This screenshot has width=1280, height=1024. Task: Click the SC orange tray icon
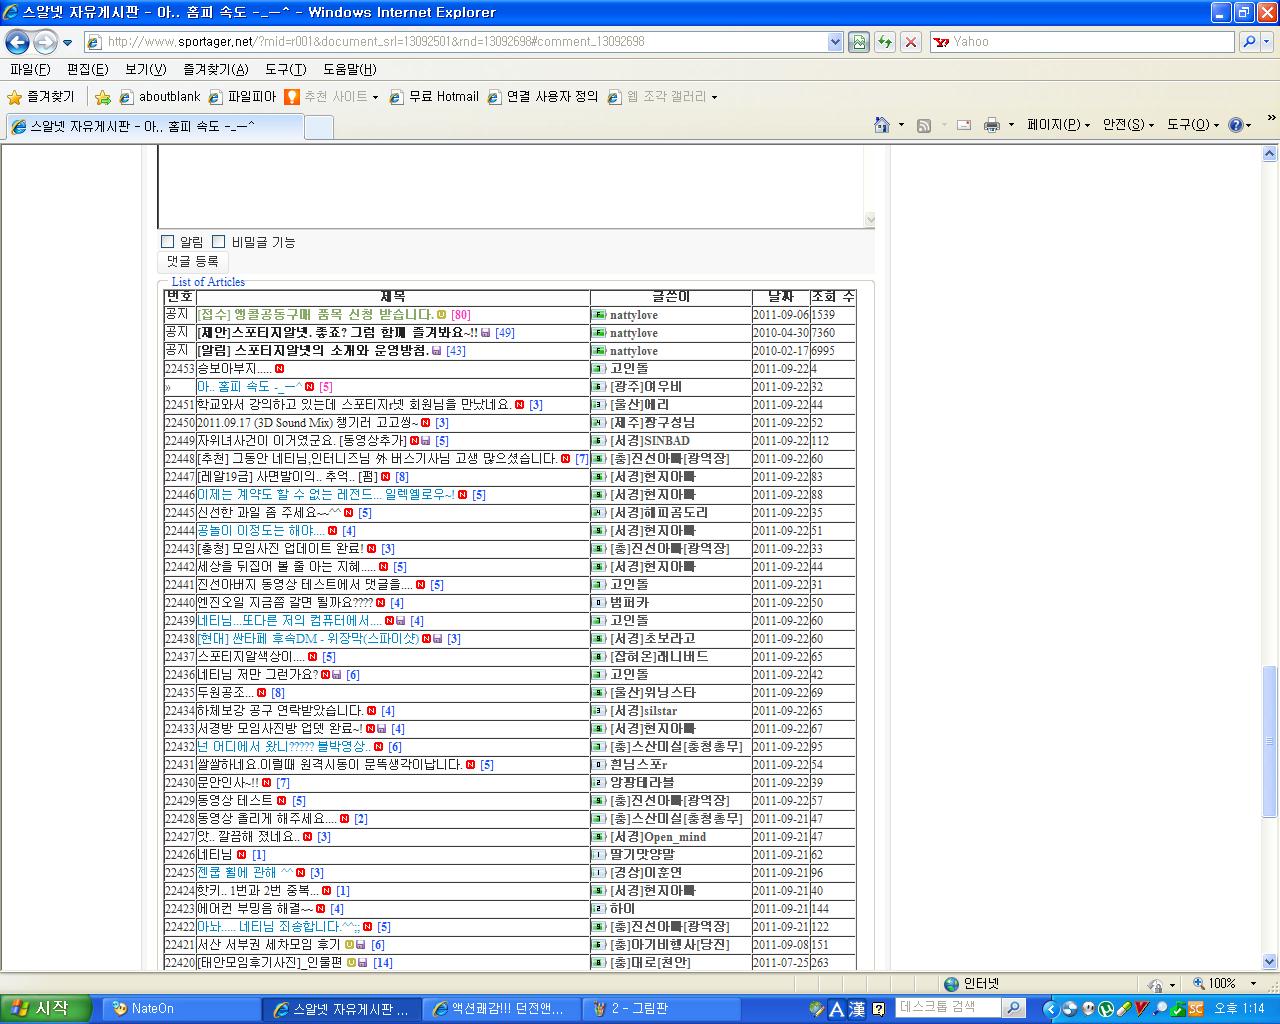tap(1194, 1009)
